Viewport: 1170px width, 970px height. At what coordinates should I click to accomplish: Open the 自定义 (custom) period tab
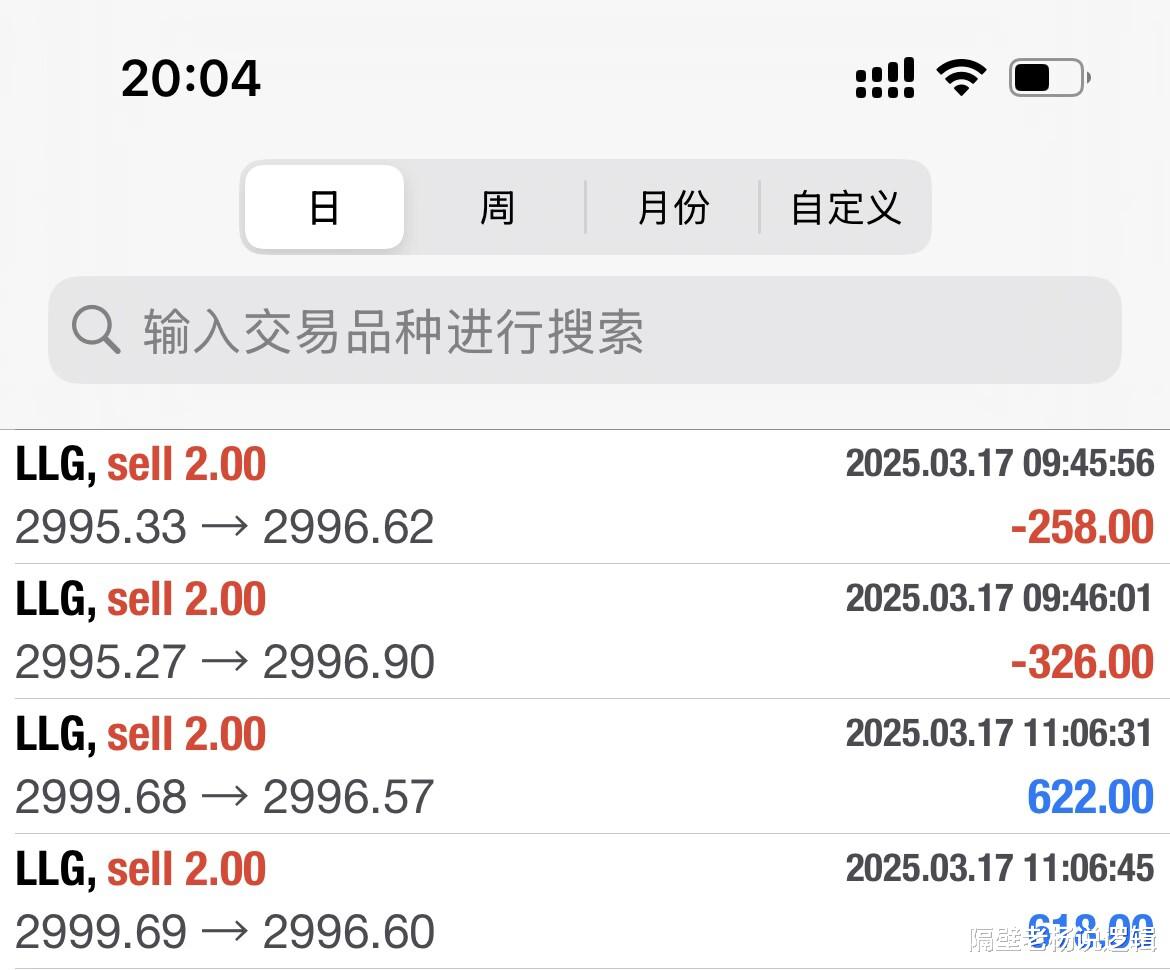(x=845, y=208)
